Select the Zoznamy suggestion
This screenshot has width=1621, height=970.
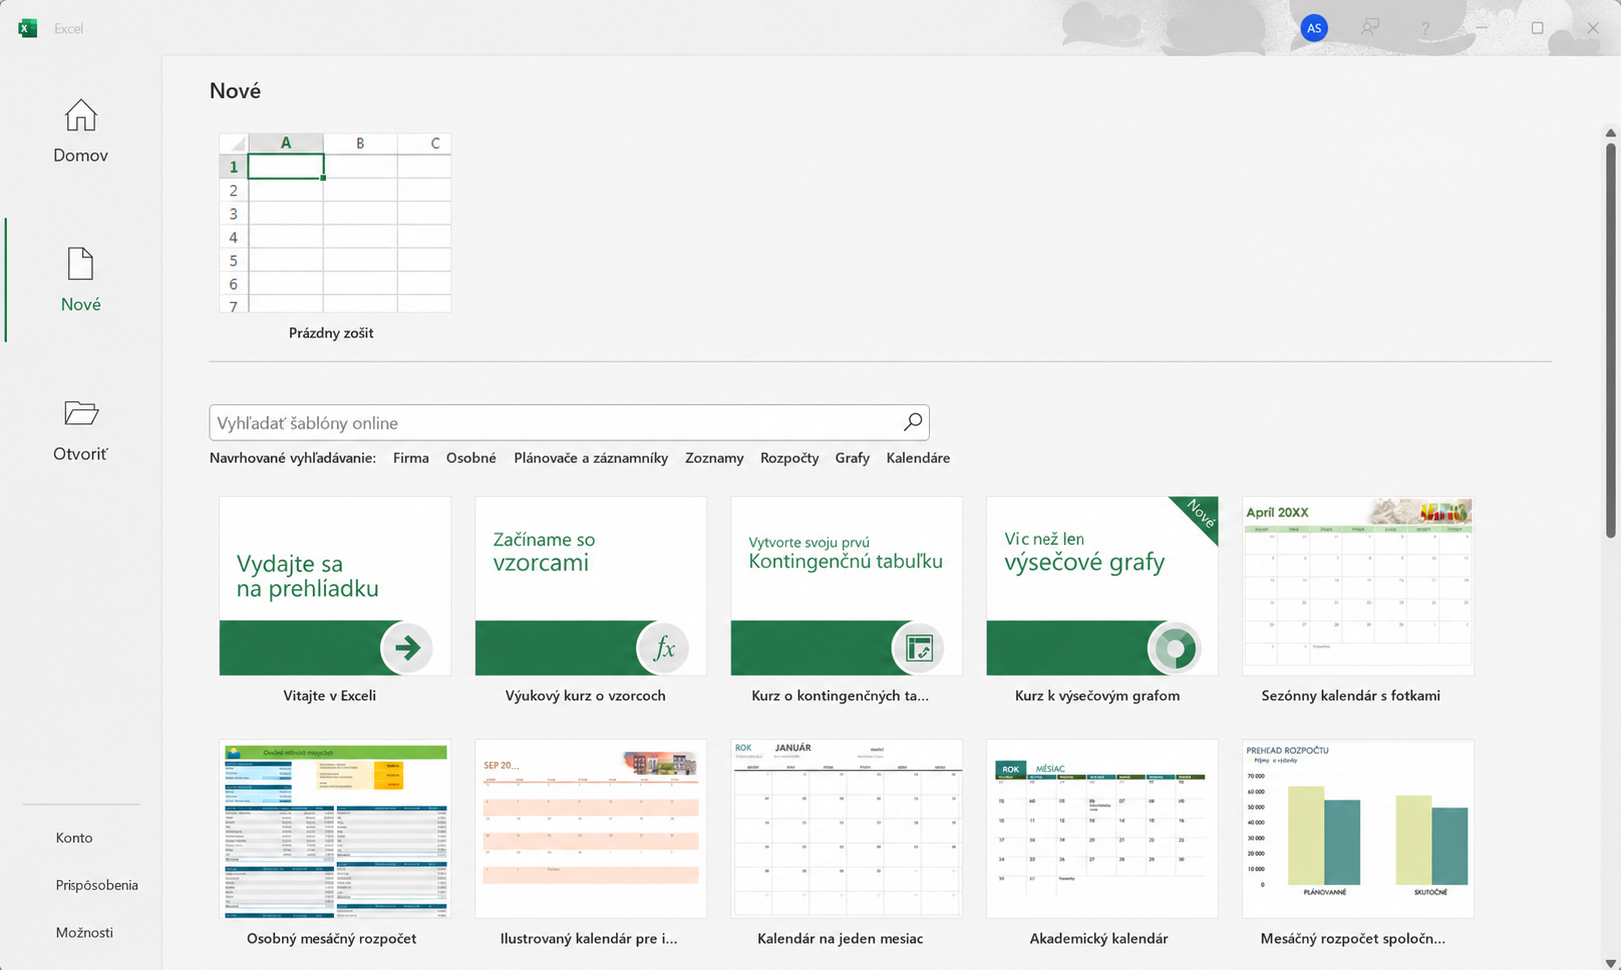714,458
